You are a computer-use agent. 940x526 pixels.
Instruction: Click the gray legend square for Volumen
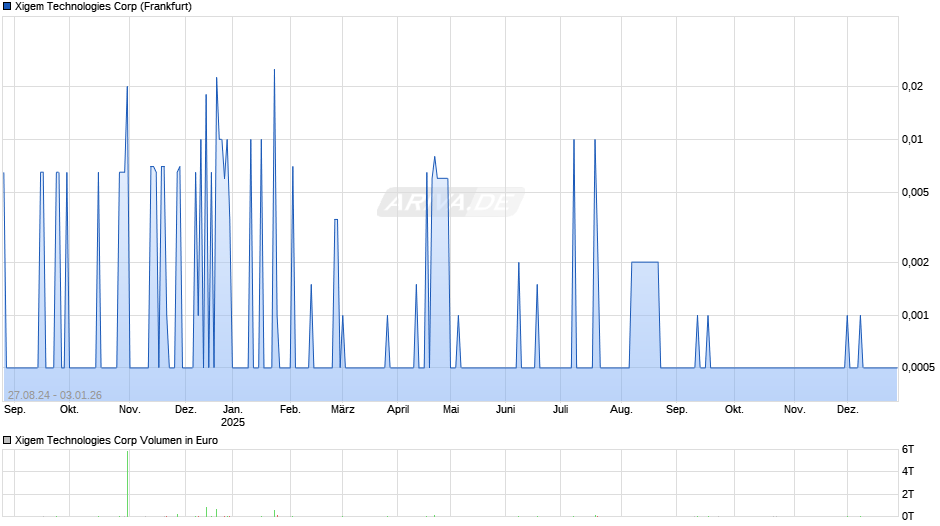click(7, 440)
